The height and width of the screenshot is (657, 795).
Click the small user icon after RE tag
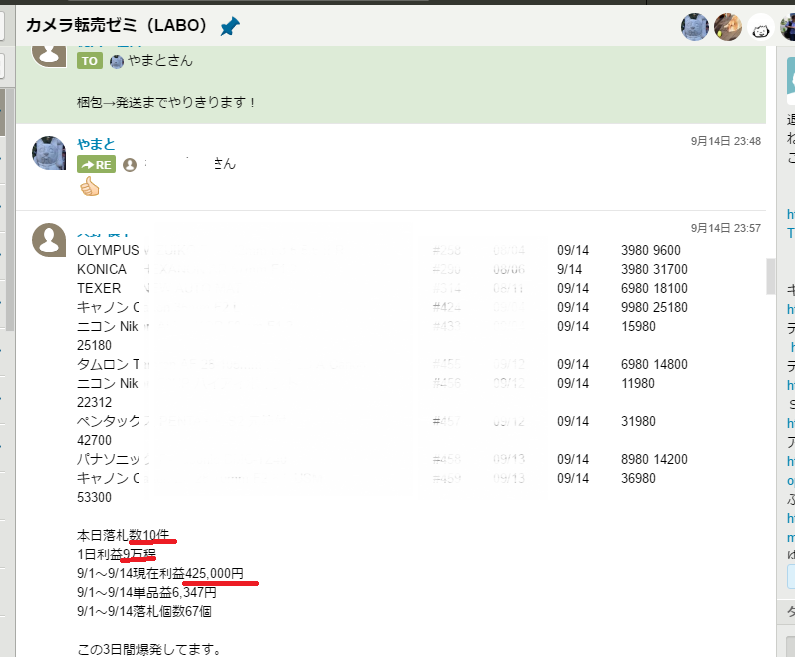[x=130, y=165]
